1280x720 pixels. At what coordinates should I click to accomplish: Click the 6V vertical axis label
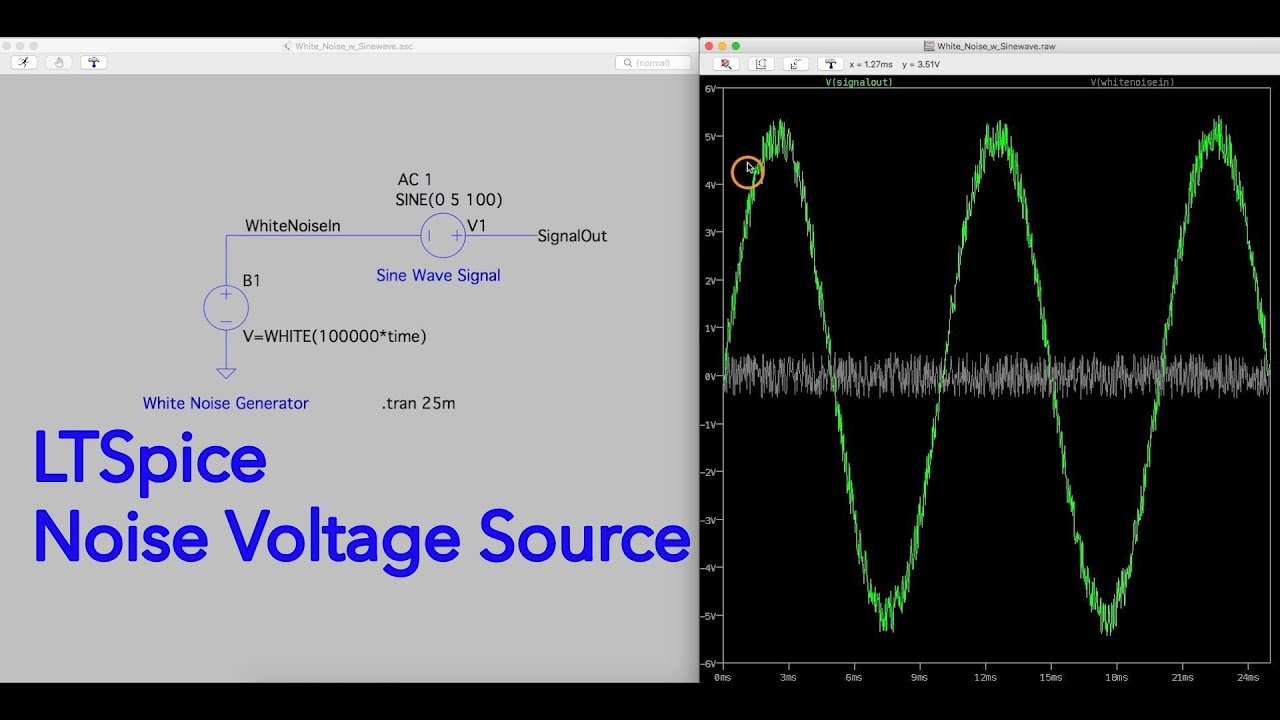tap(711, 89)
